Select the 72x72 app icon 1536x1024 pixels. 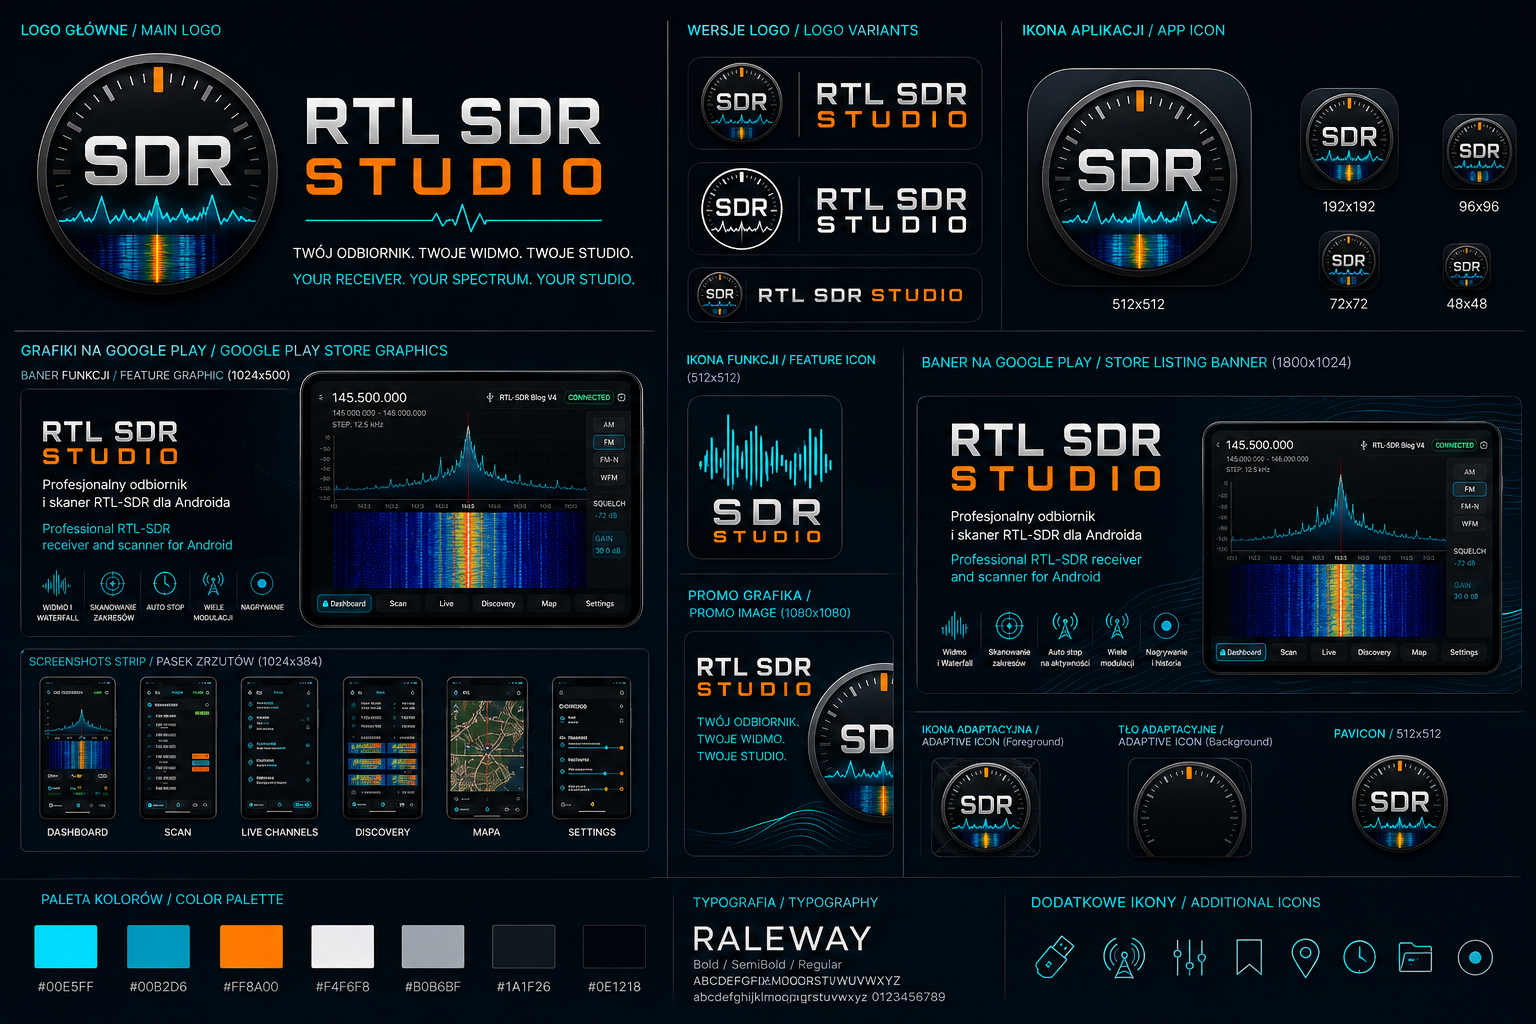pos(1348,260)
